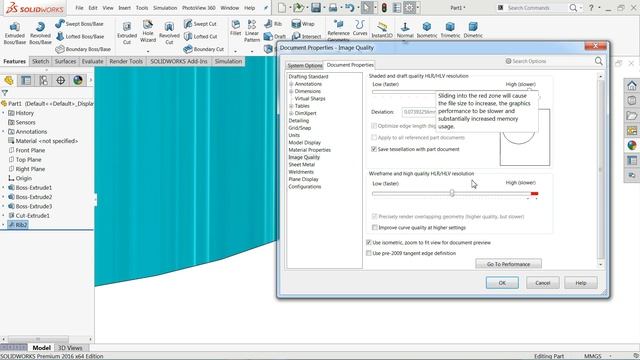The width and height of the screenshot is (640, 360).
Task: Open the ConfigurationManager tab icon
Action: tap(43, 80)
